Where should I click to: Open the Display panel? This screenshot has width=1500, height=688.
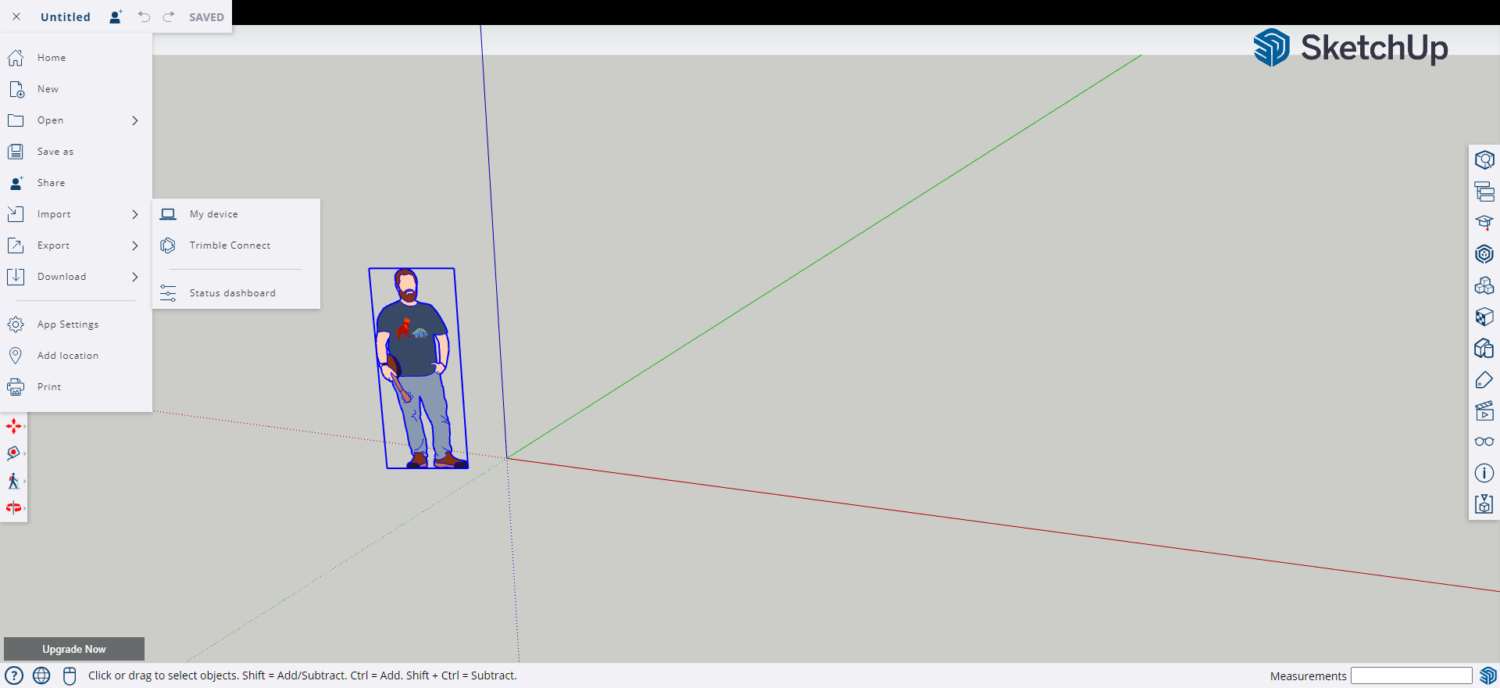coord(1484,441)
